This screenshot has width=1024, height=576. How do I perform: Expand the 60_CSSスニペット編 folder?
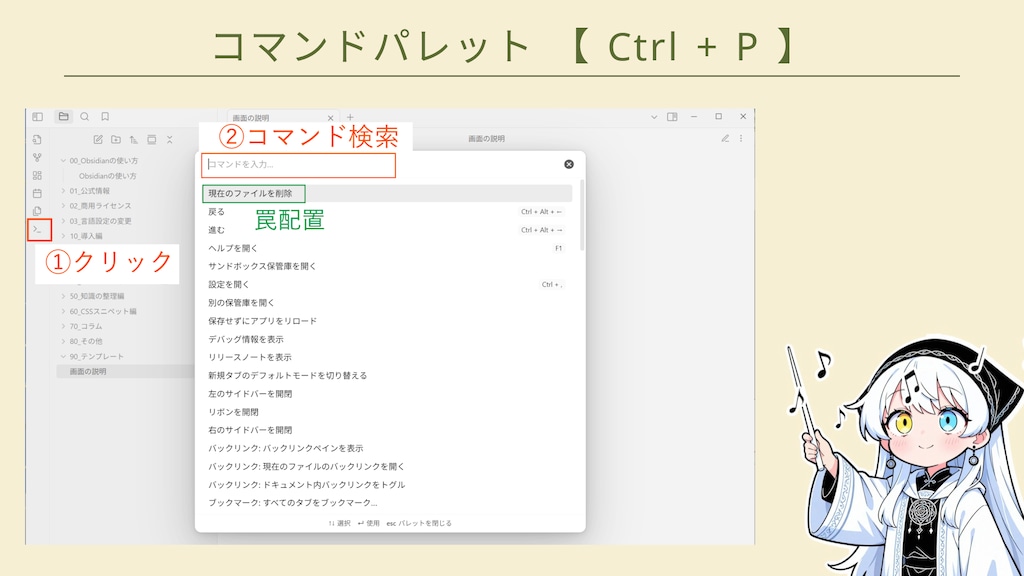point(63,311)
